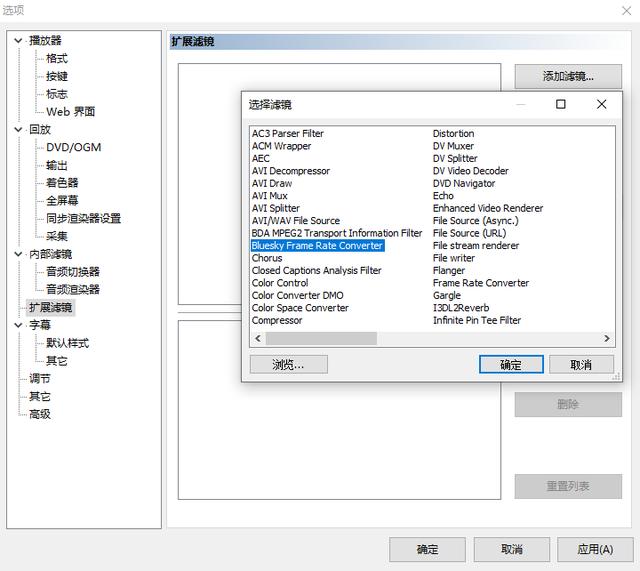Open the 调节 settings page
The image size is (640, 571).
coord(40,378)
